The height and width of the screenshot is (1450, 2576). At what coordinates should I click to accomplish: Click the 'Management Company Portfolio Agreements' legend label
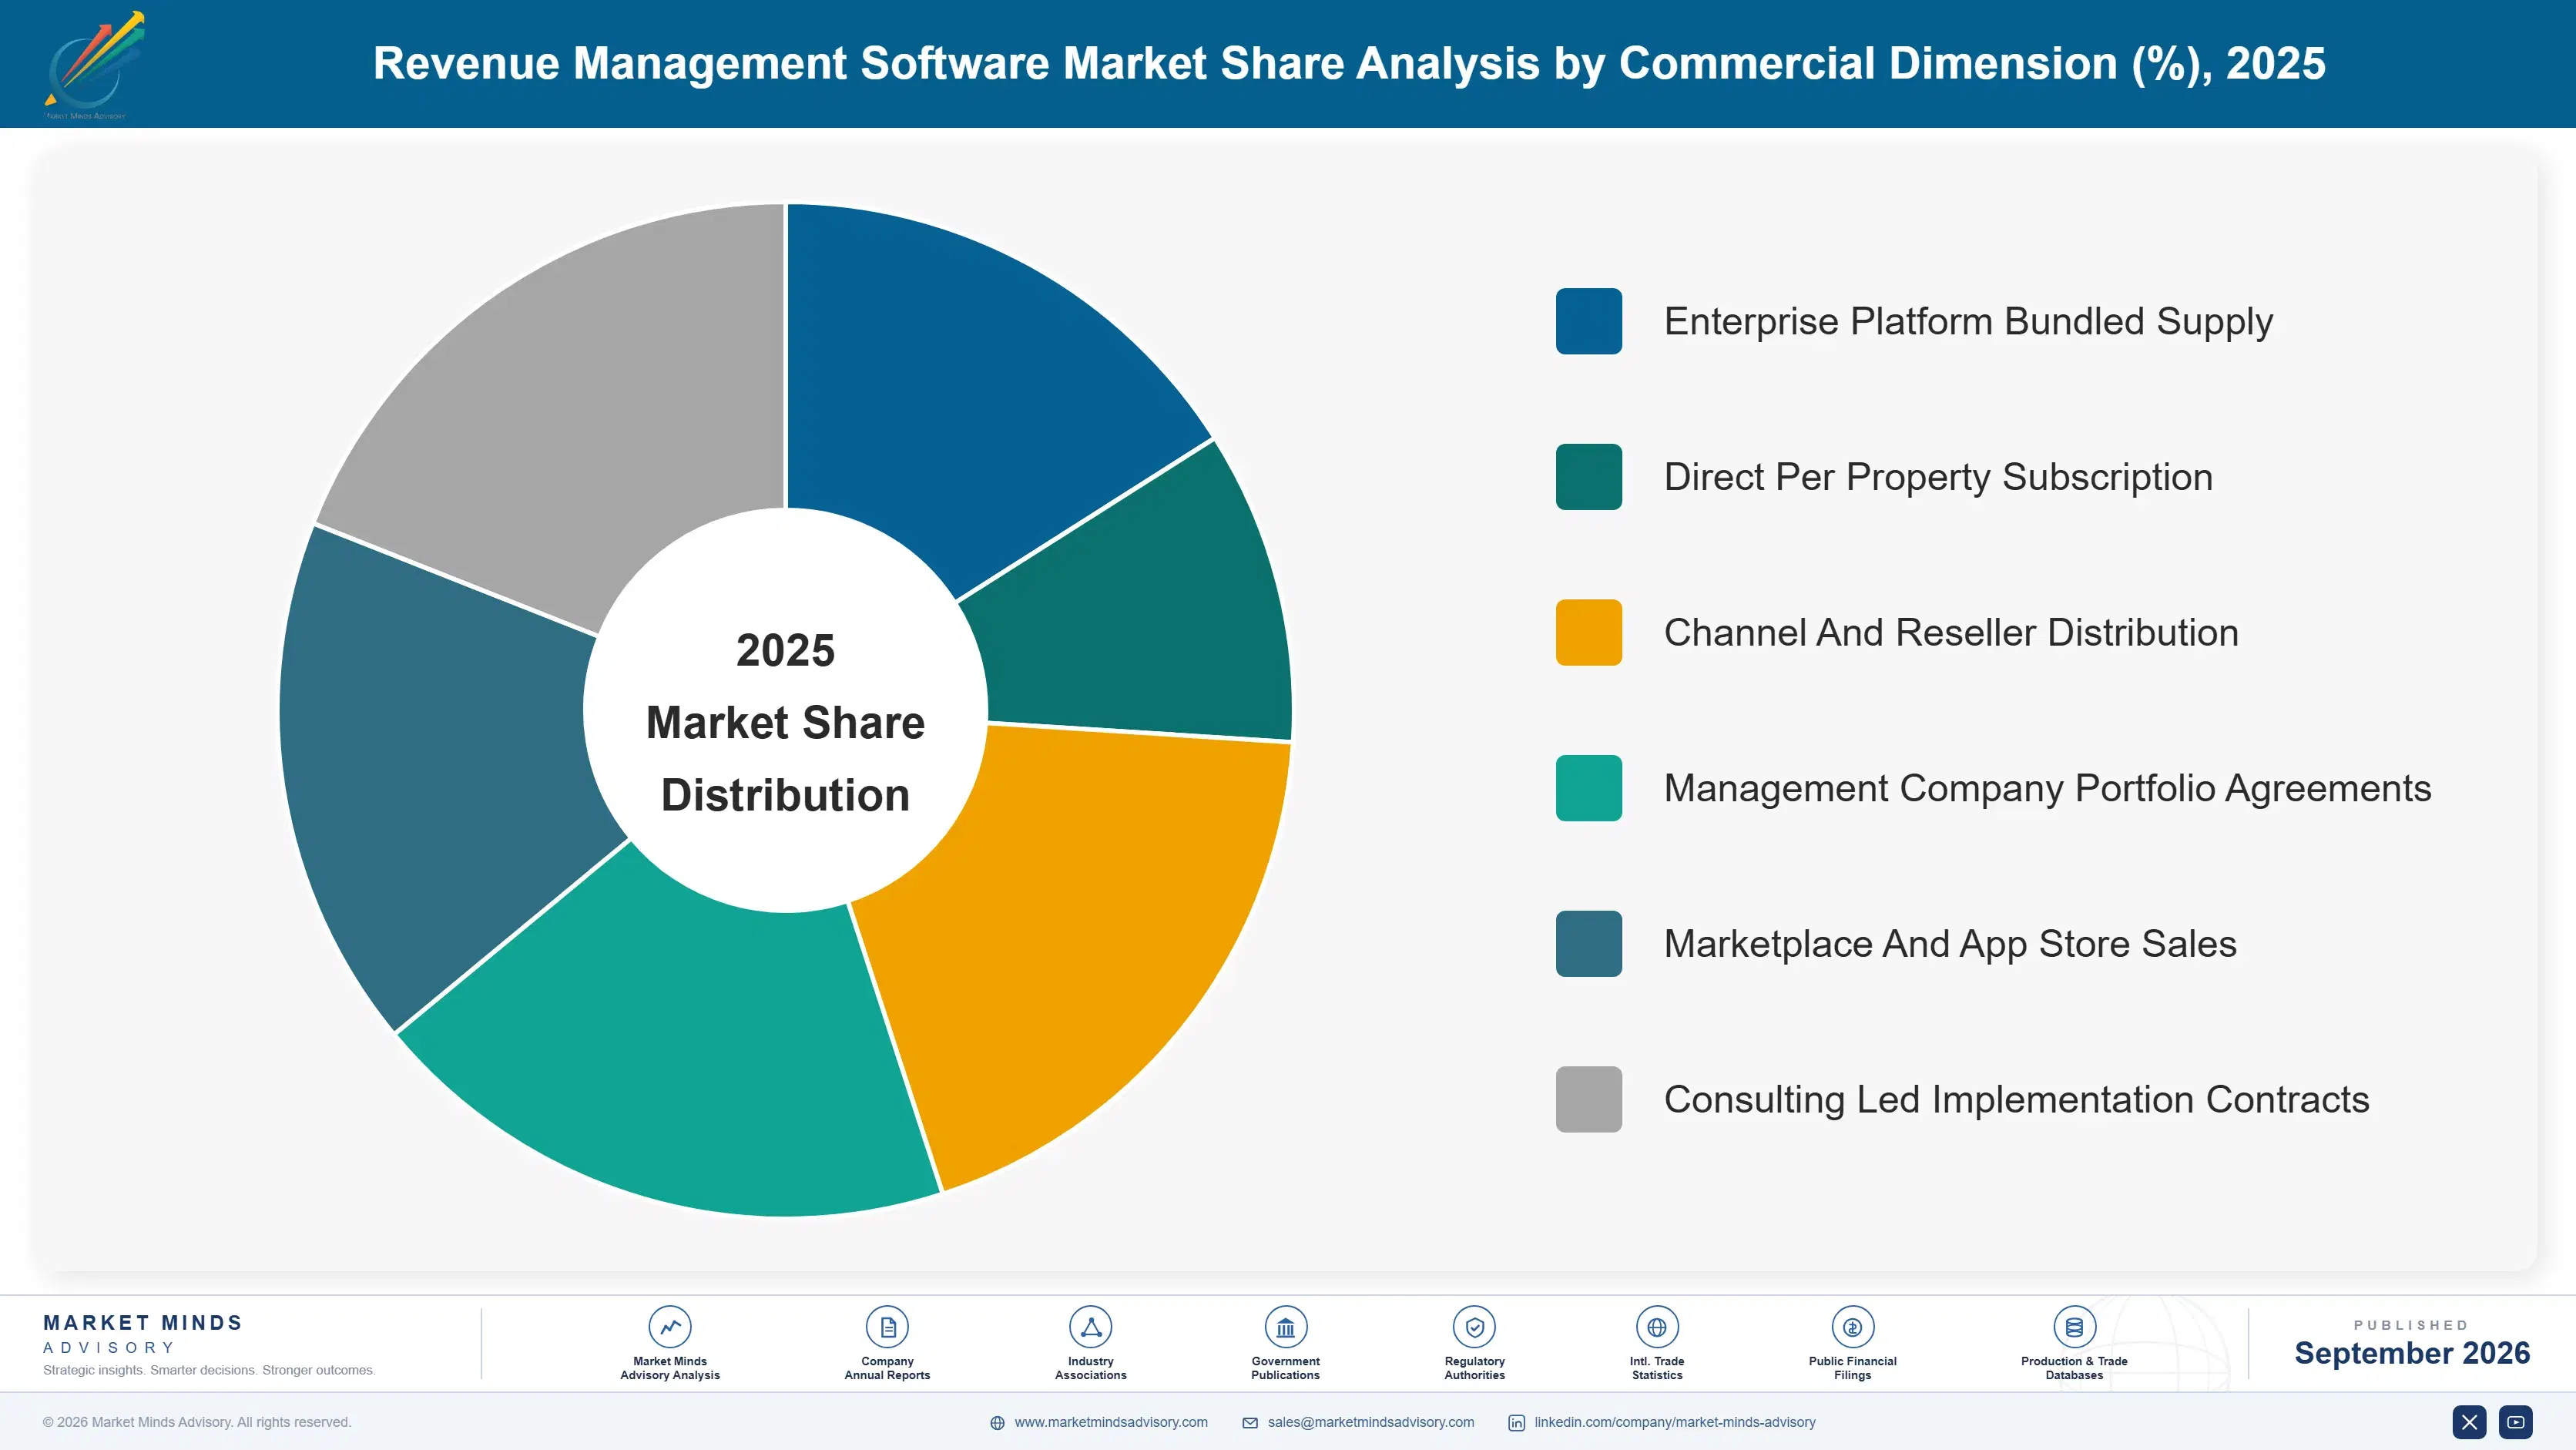point(2047,789)
